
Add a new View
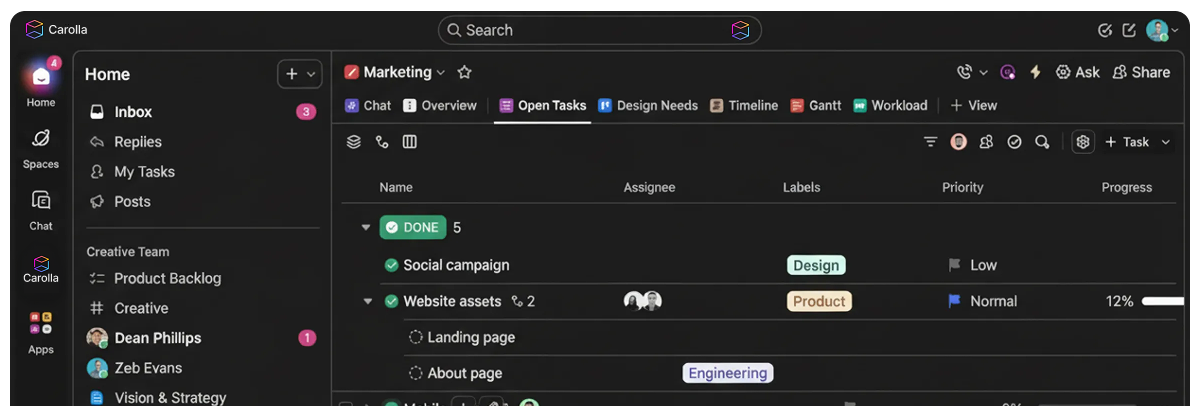point(973,105)
